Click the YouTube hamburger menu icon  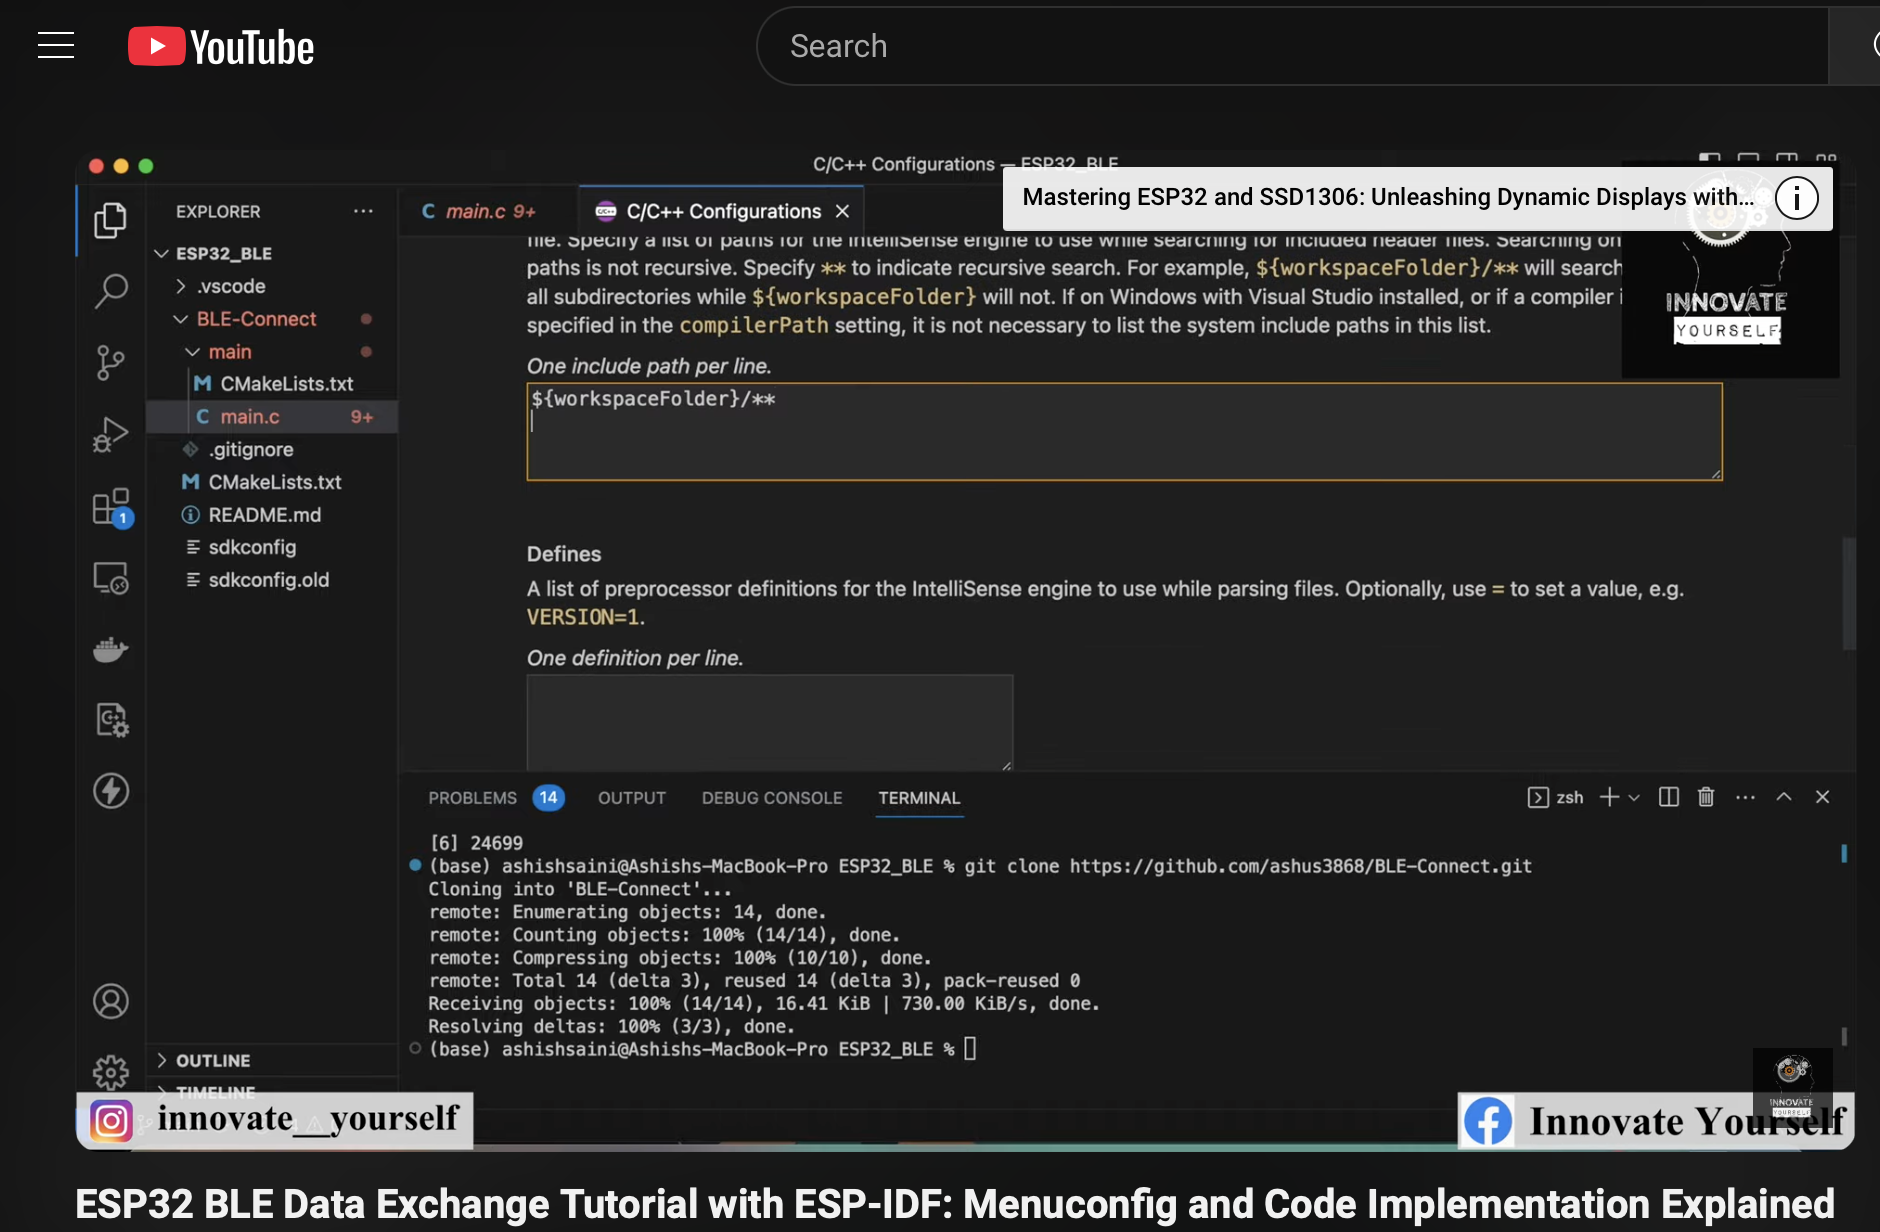click(x=56, y=46)
